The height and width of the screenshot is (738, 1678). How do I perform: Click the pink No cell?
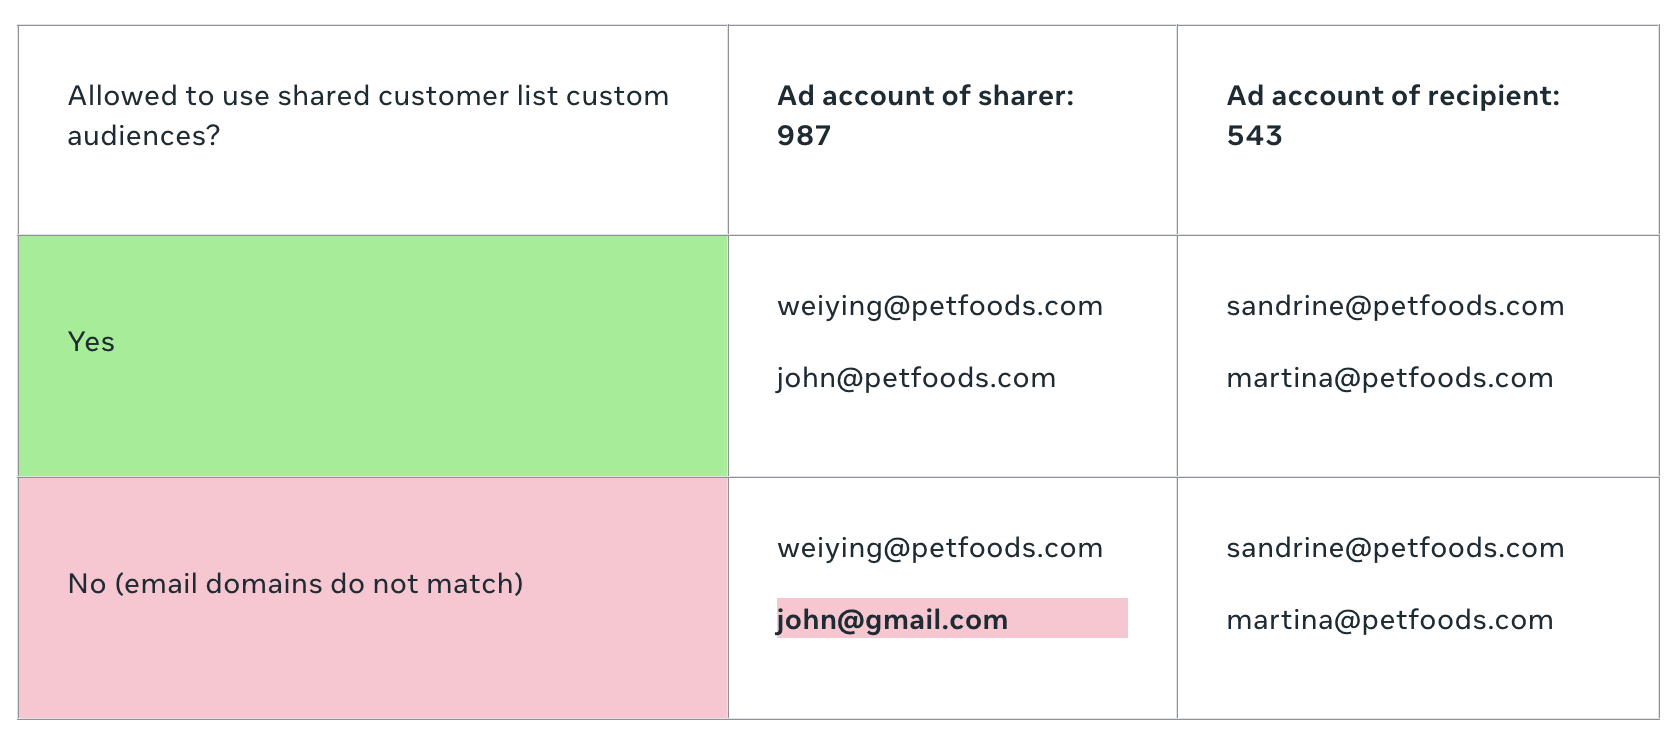(373, 598)
